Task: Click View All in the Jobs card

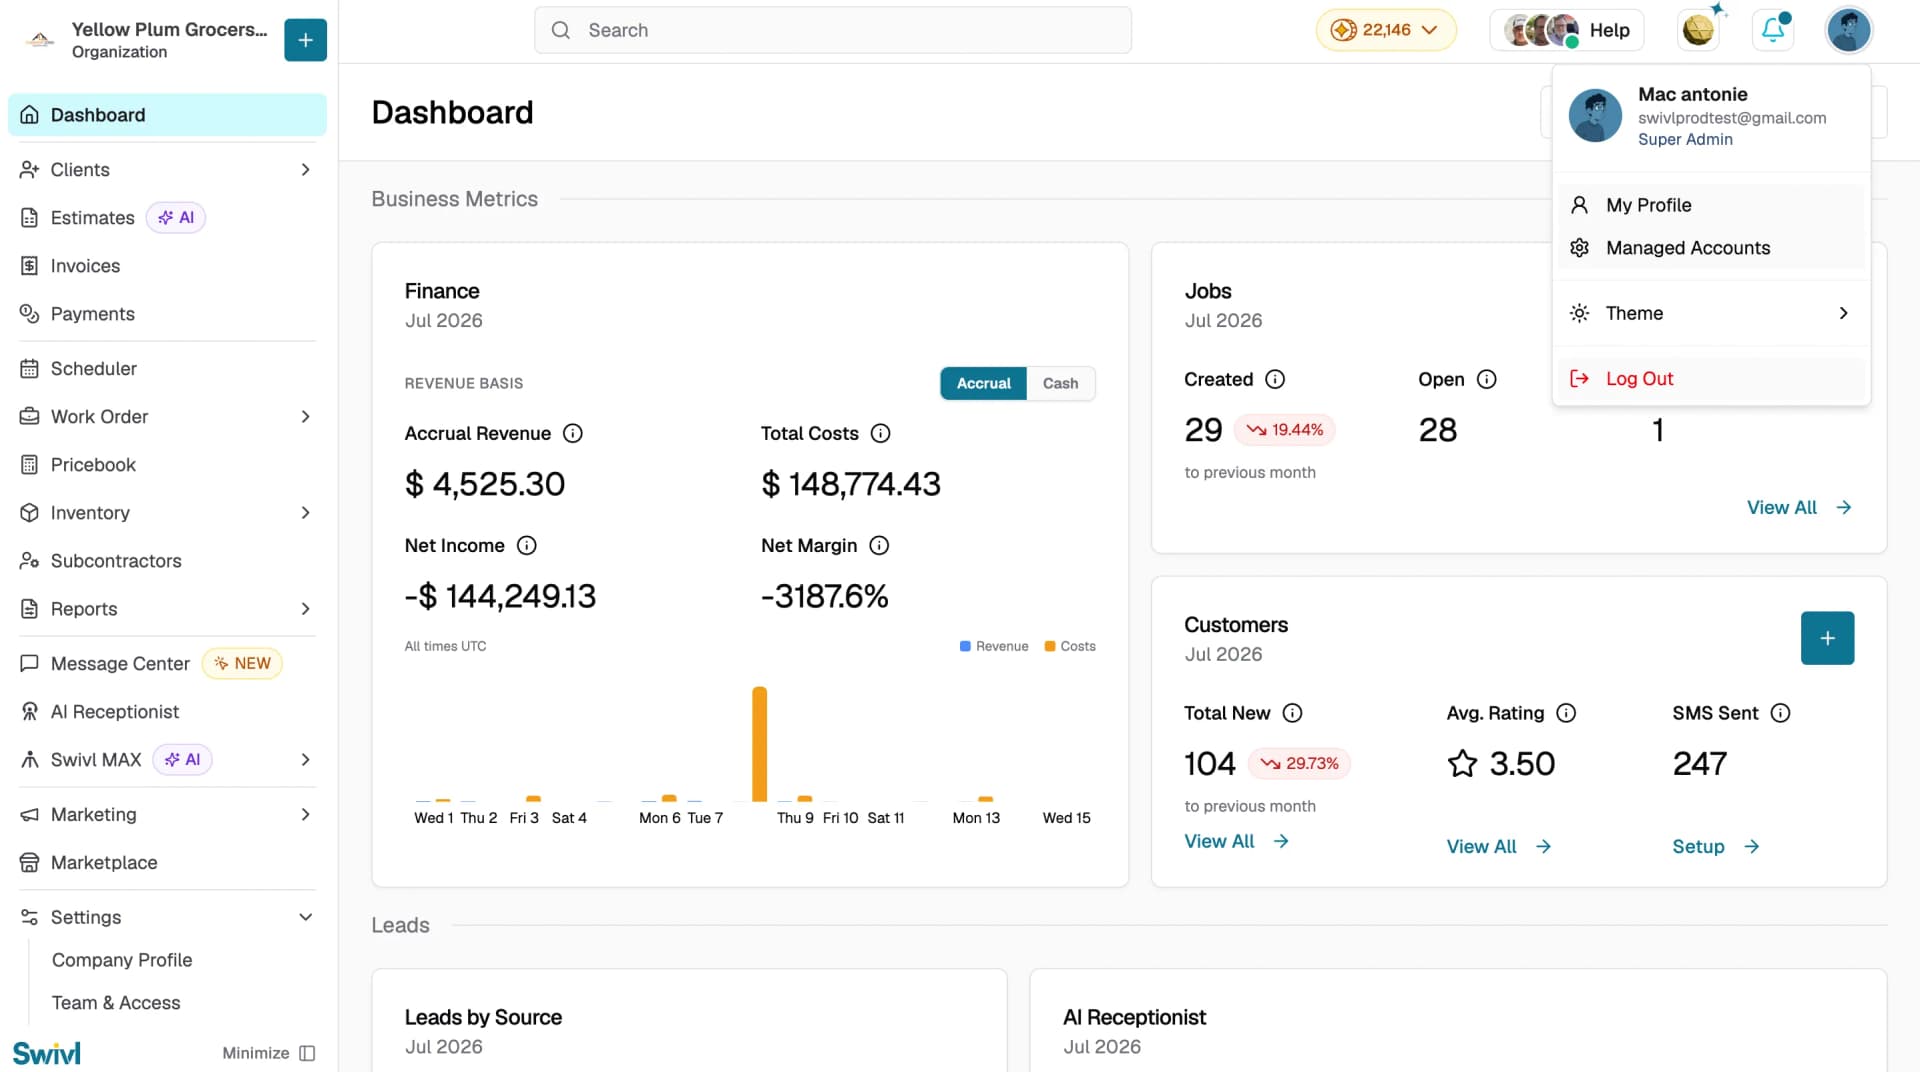Action: 1799,508
